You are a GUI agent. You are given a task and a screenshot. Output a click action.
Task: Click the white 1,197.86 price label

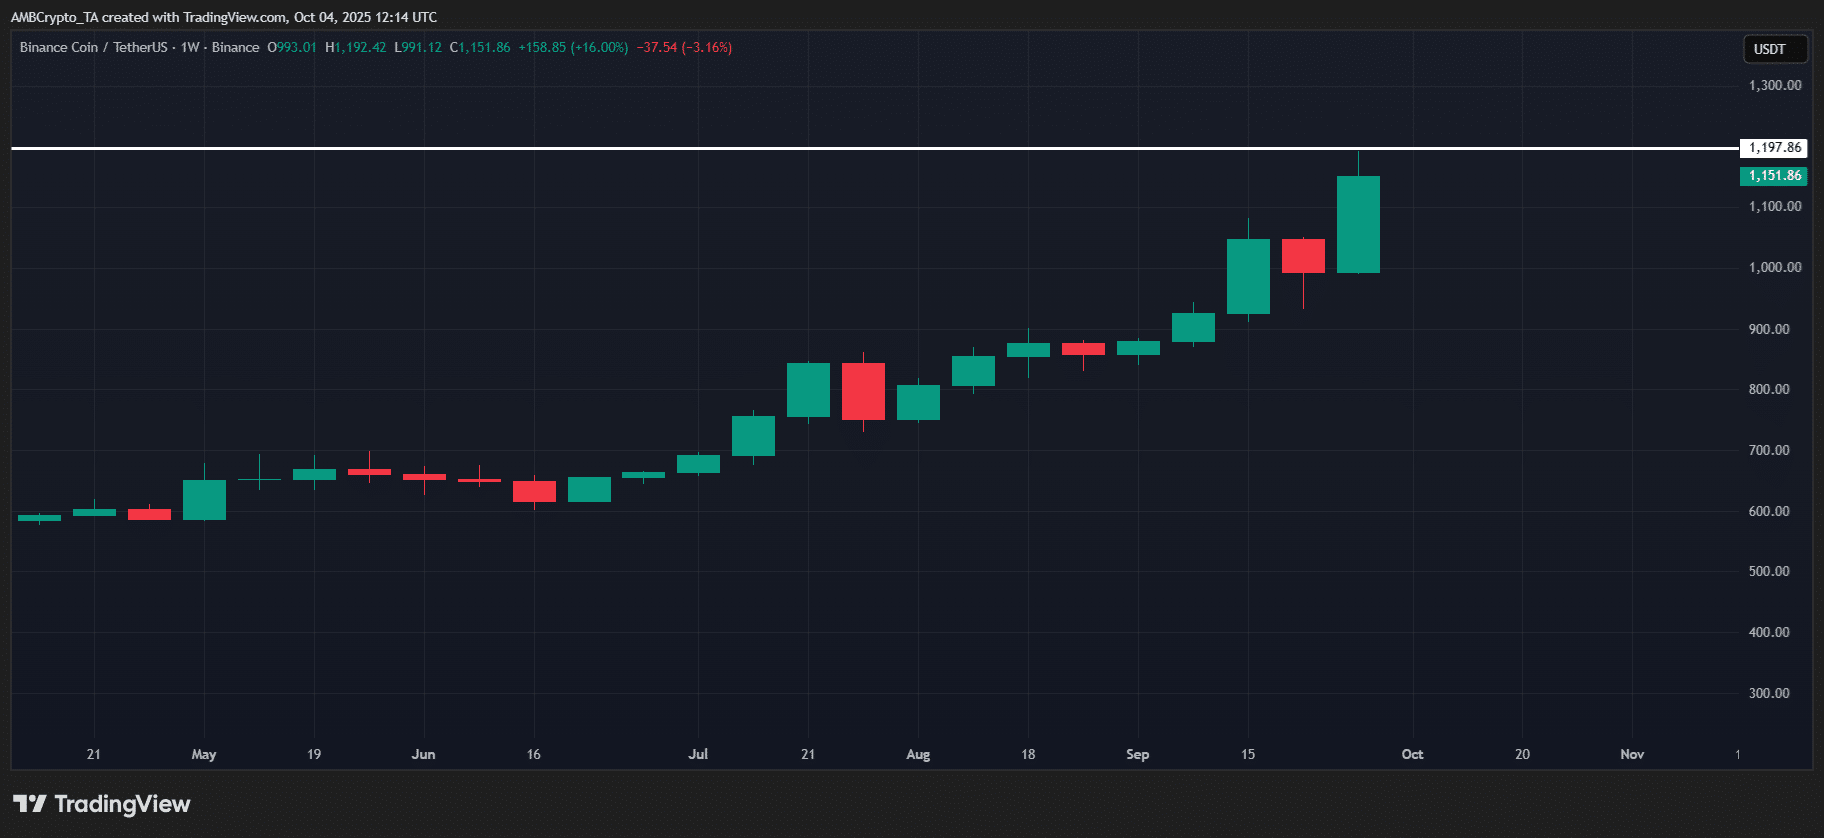1774,148
